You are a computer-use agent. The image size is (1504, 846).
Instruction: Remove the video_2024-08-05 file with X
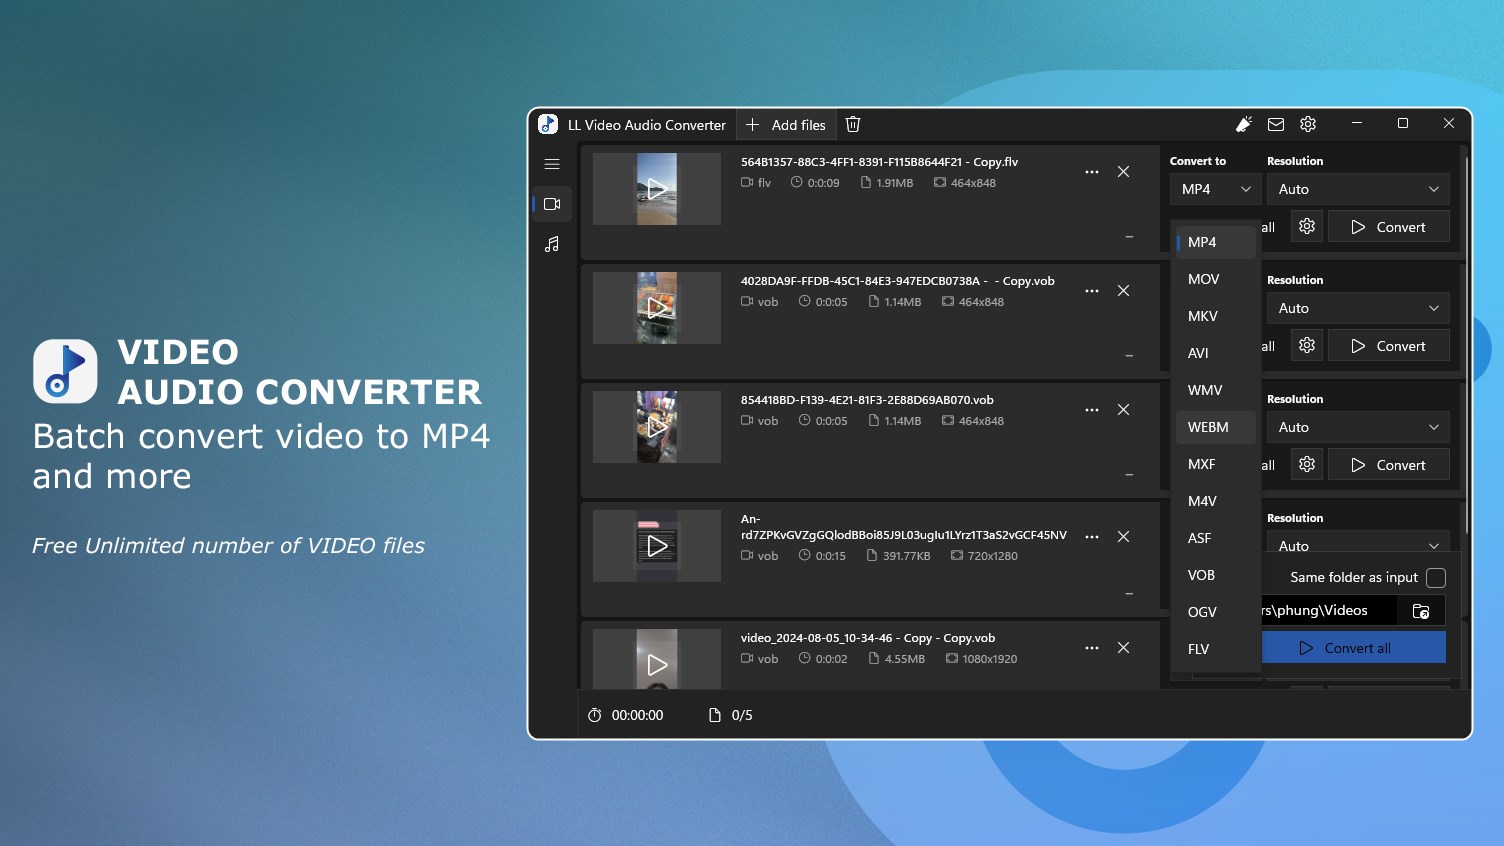(x=1124, y=648)
